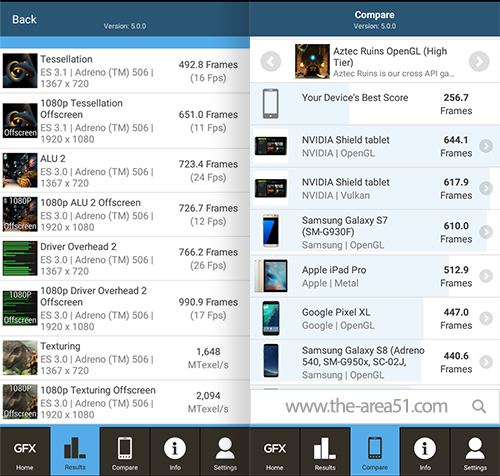
Task: Open Info tab in left panel
Action: tap(175, 451)
